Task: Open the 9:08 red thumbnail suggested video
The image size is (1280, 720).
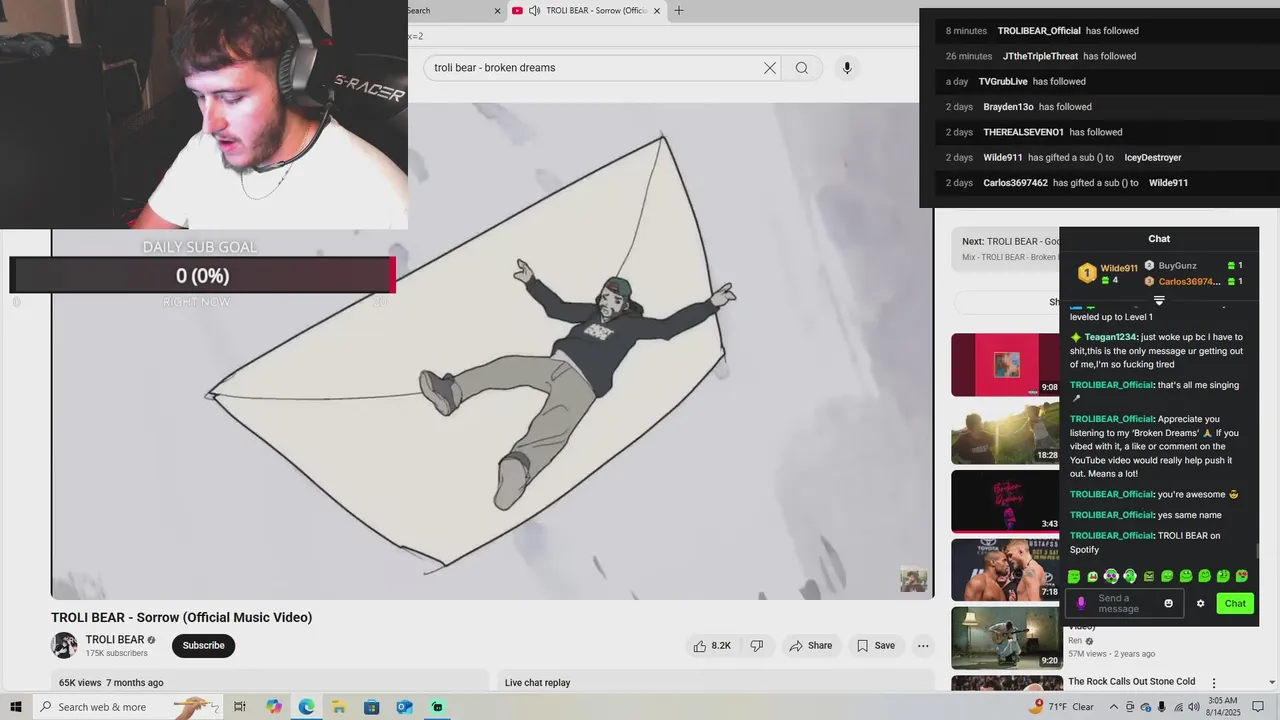Action: click(1005, 364)
